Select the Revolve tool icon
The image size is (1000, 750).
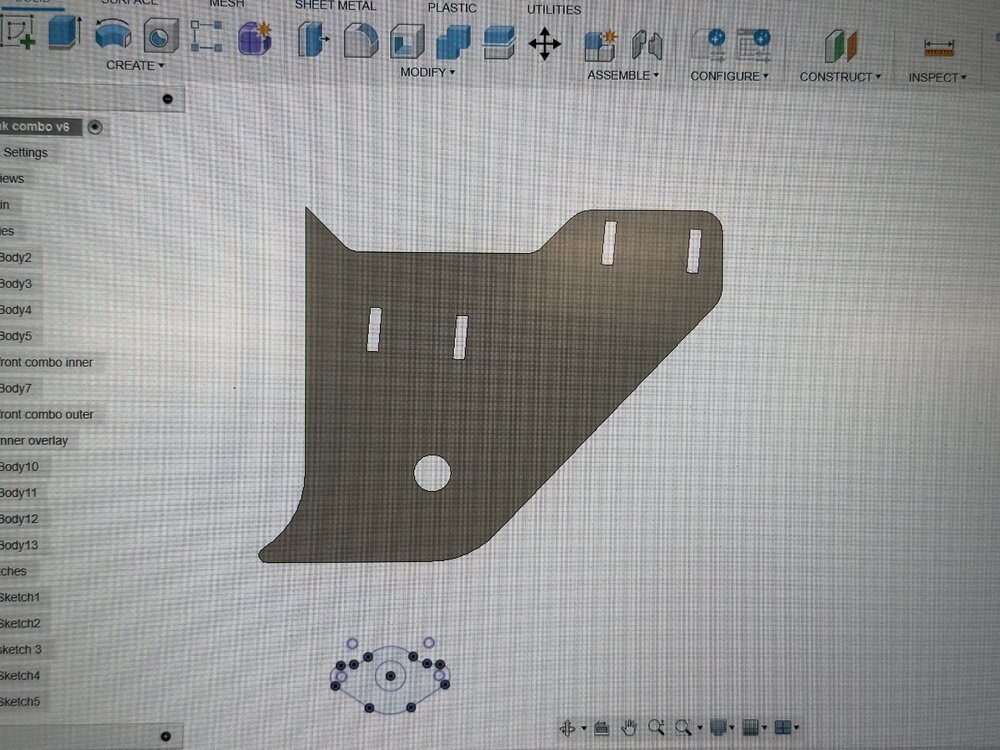[x=113, y=34]
